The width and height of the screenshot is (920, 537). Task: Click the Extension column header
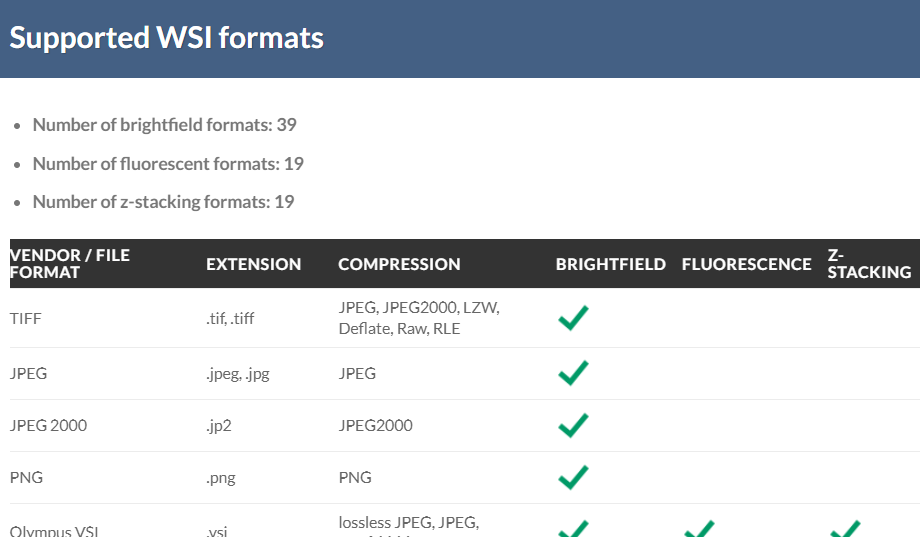point(253,264)
